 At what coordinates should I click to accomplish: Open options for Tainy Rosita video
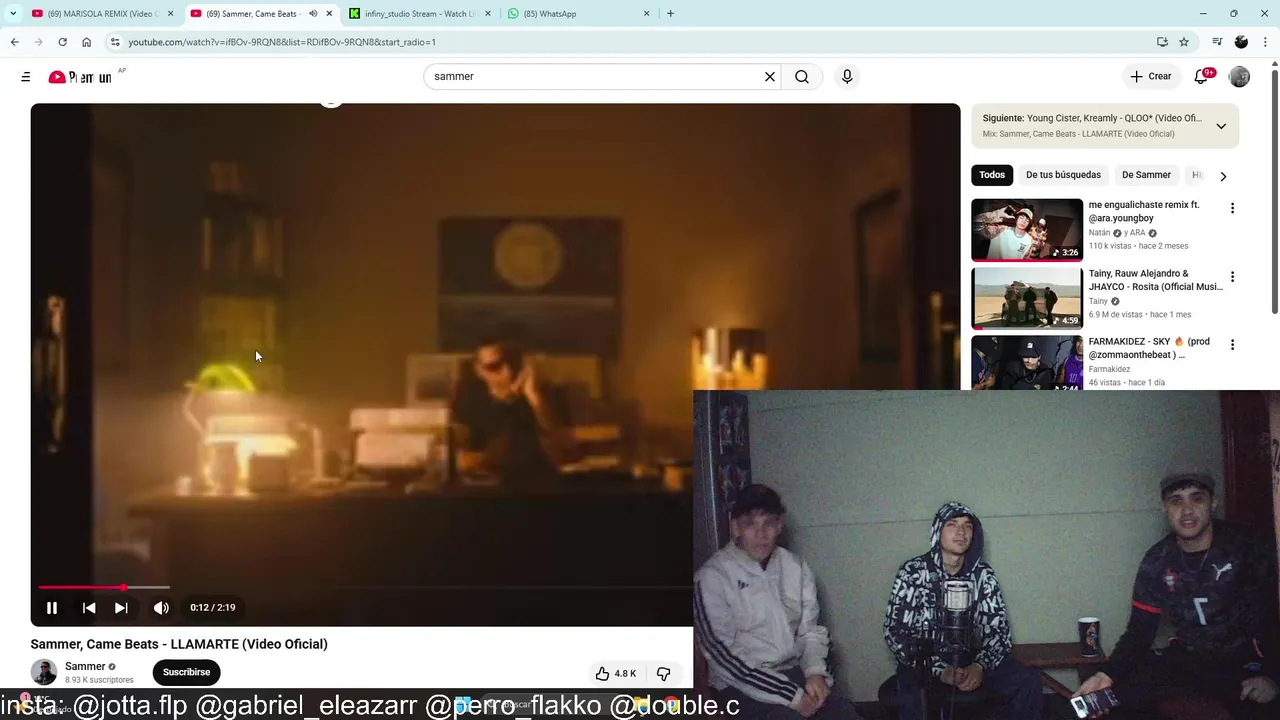(x=1232, y=277)
